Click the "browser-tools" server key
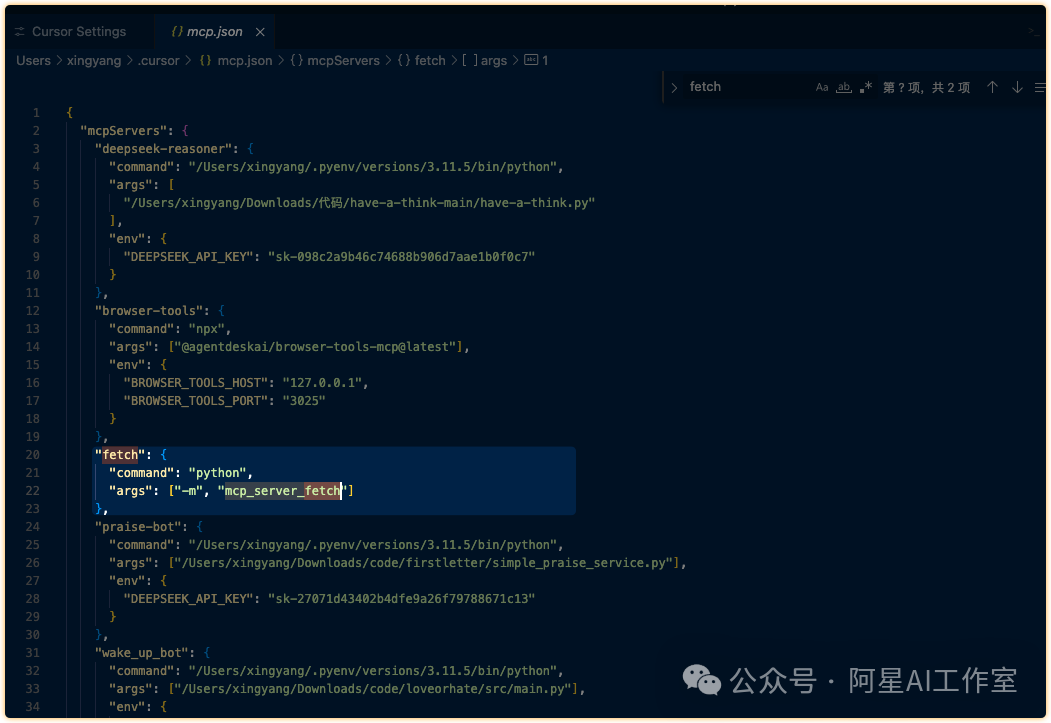The image size is (1051, 723). (150, 311)
